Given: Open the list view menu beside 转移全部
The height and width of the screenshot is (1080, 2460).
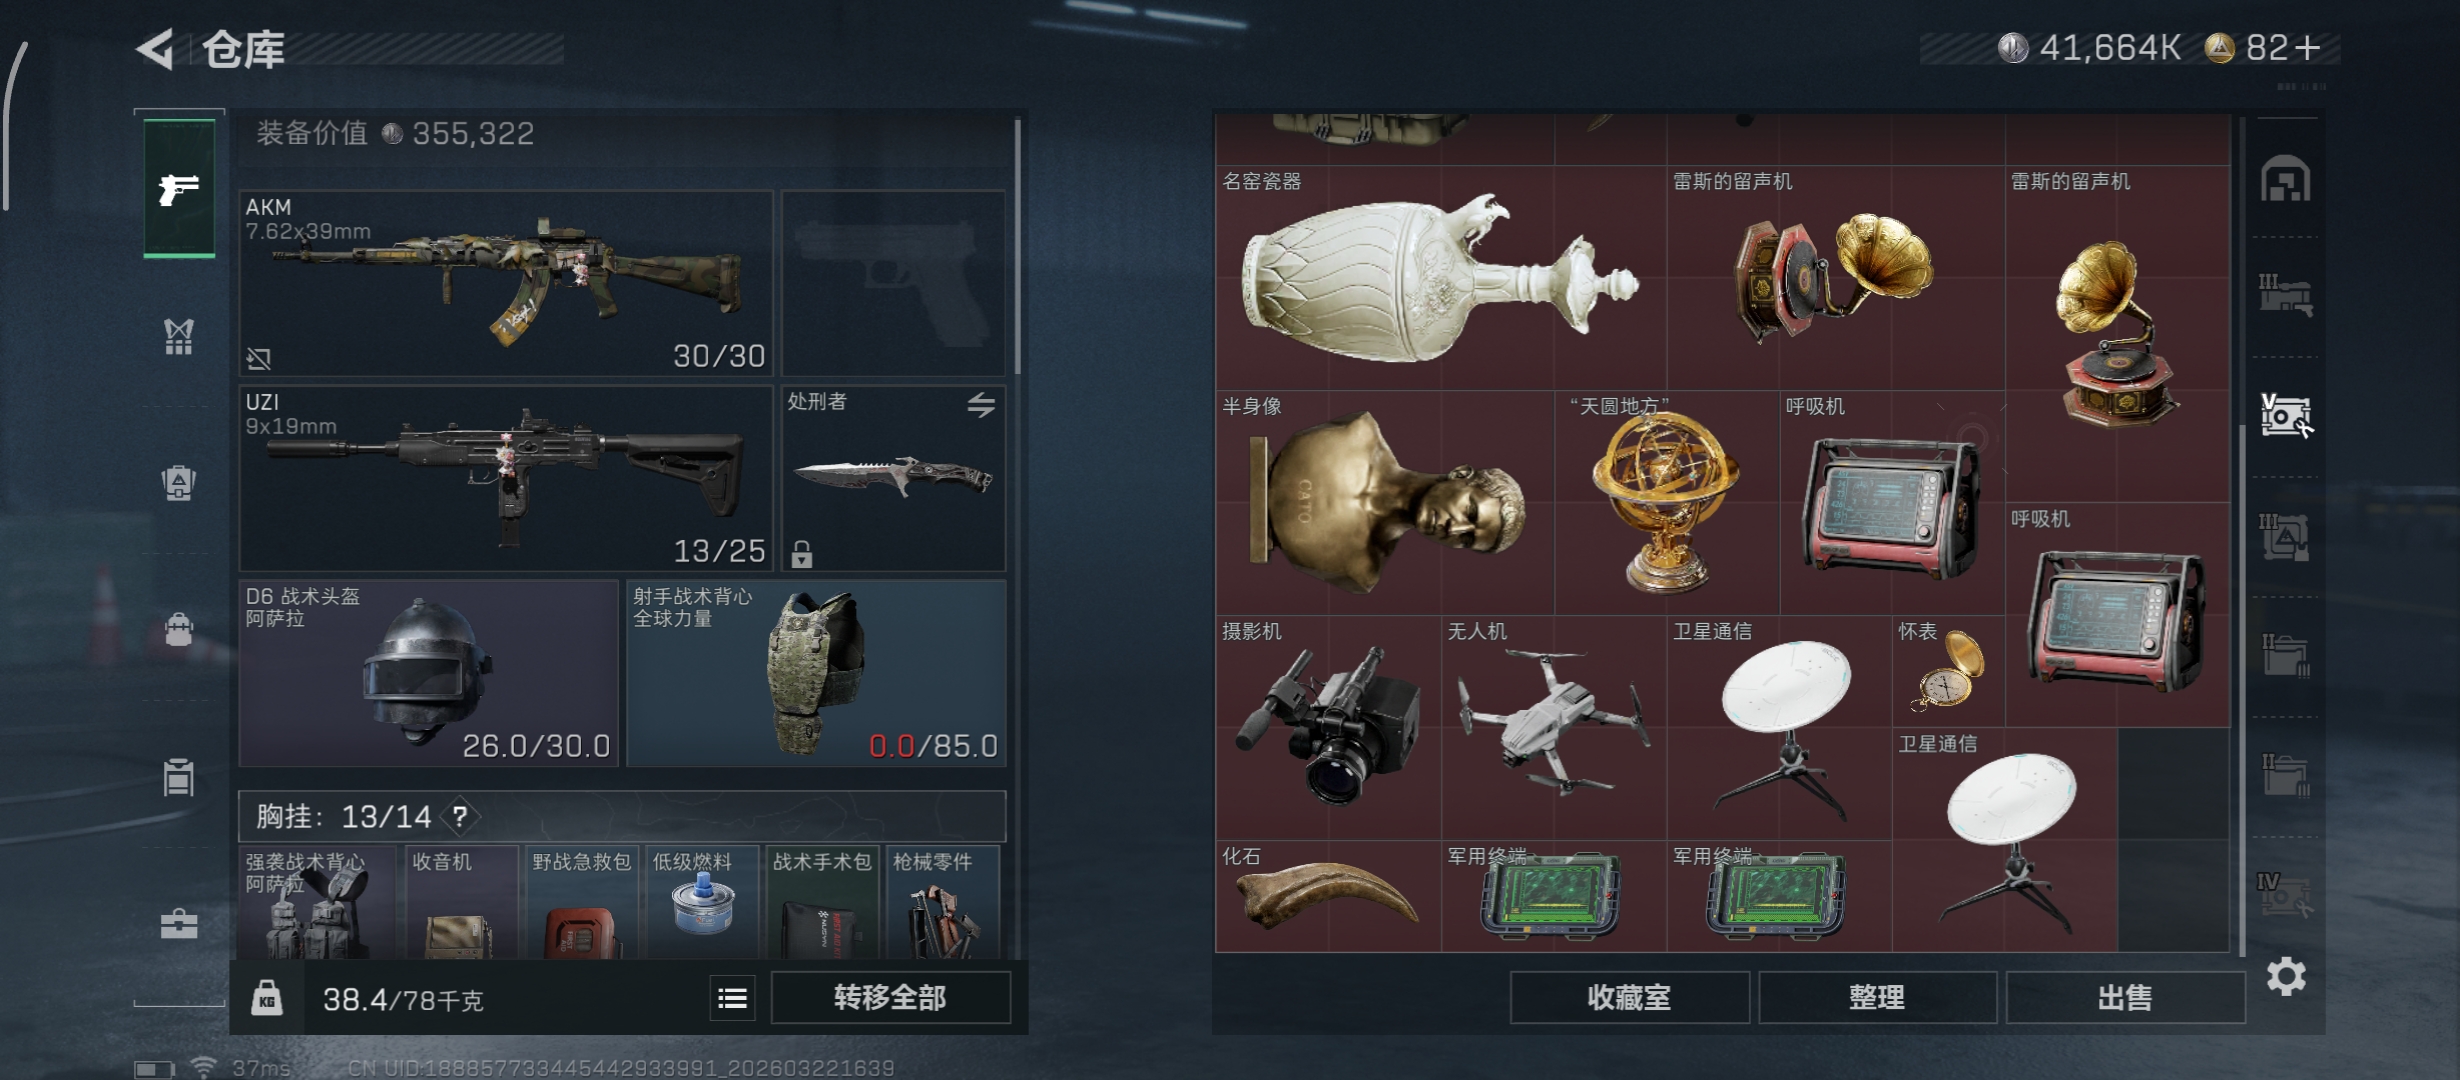Looking at the screenshot, I should point(733,998).
